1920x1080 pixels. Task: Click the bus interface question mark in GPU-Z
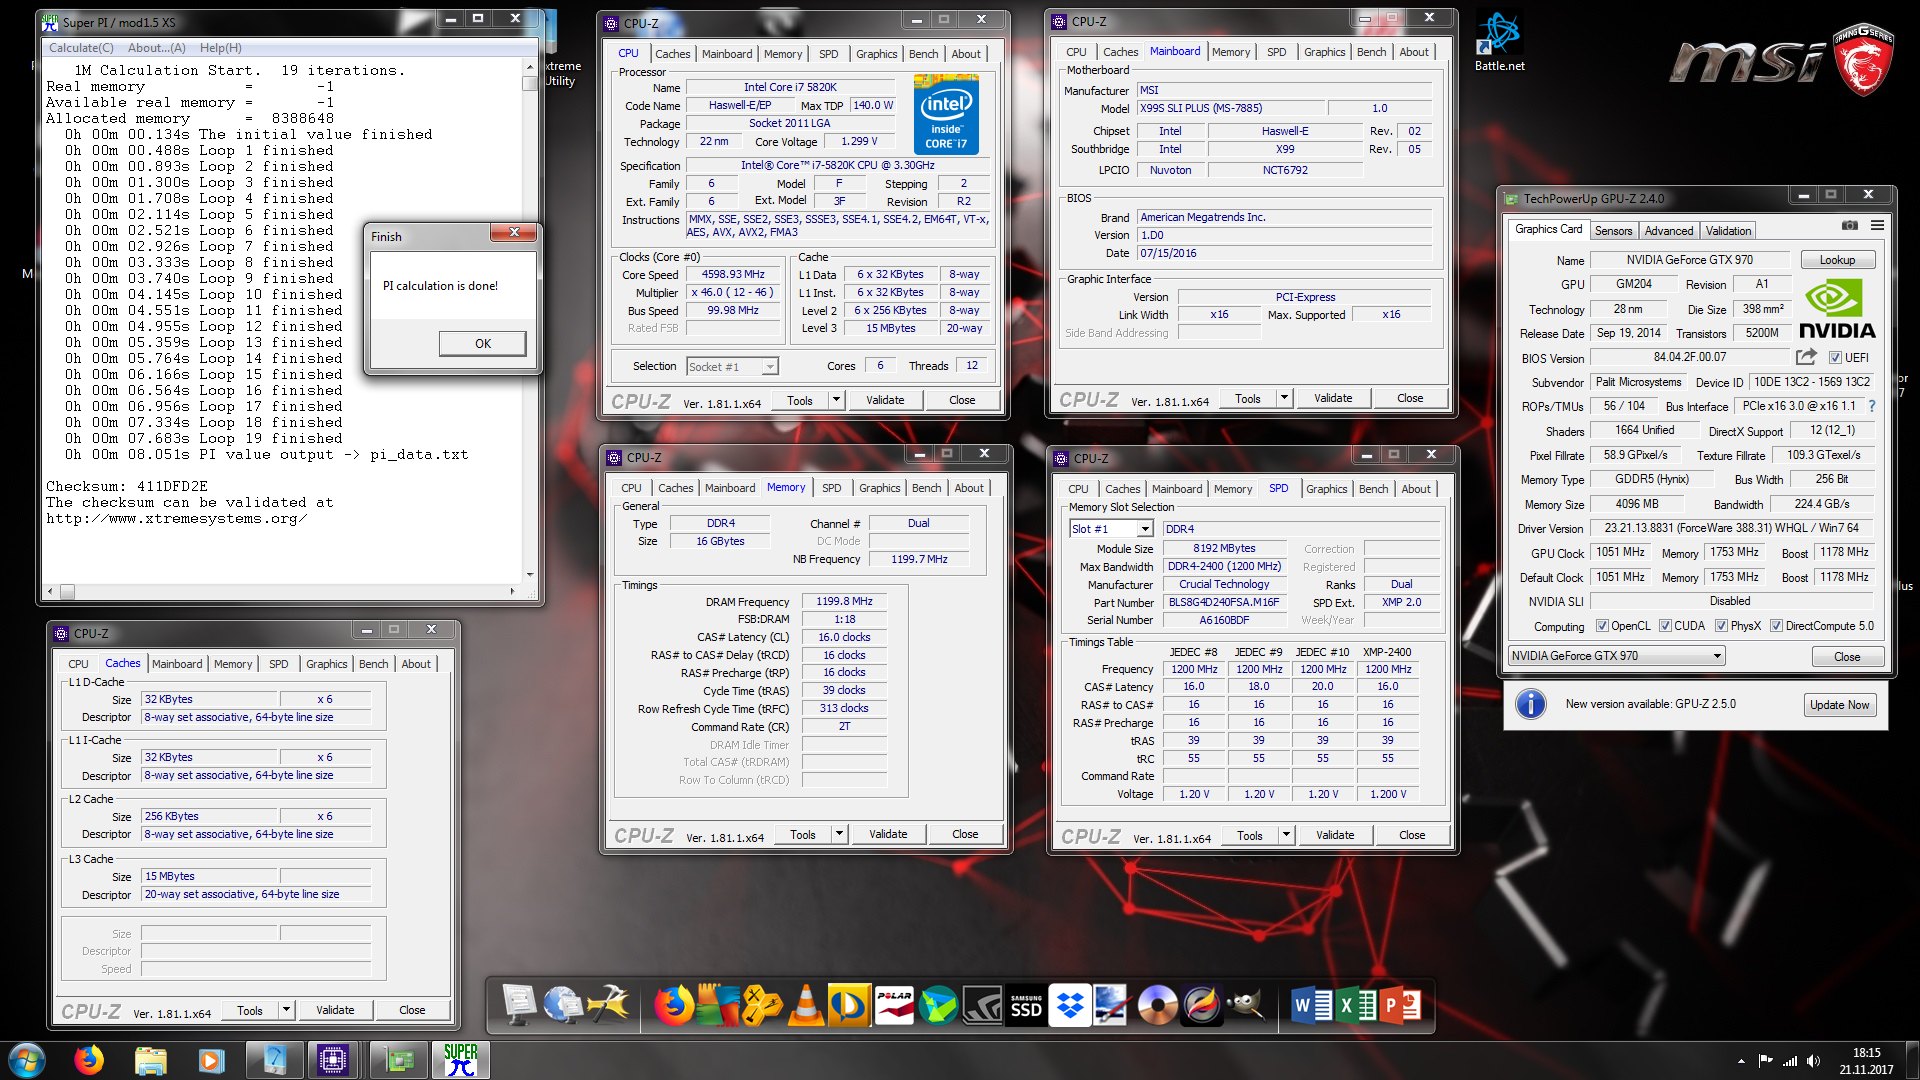click(1871, 406)
